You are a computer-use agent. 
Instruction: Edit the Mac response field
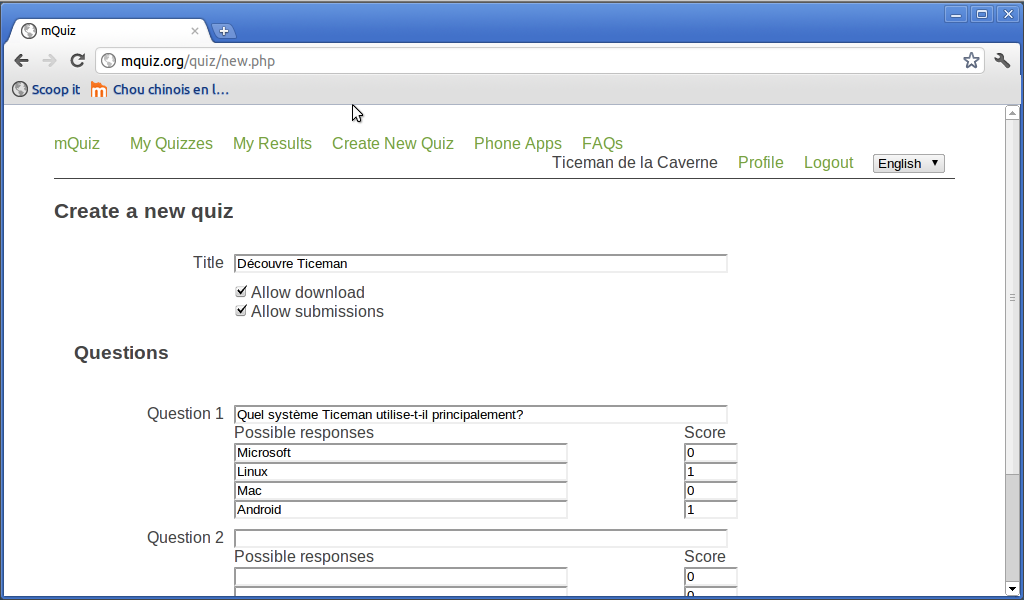pyautogui.click(x=401, y=490)
